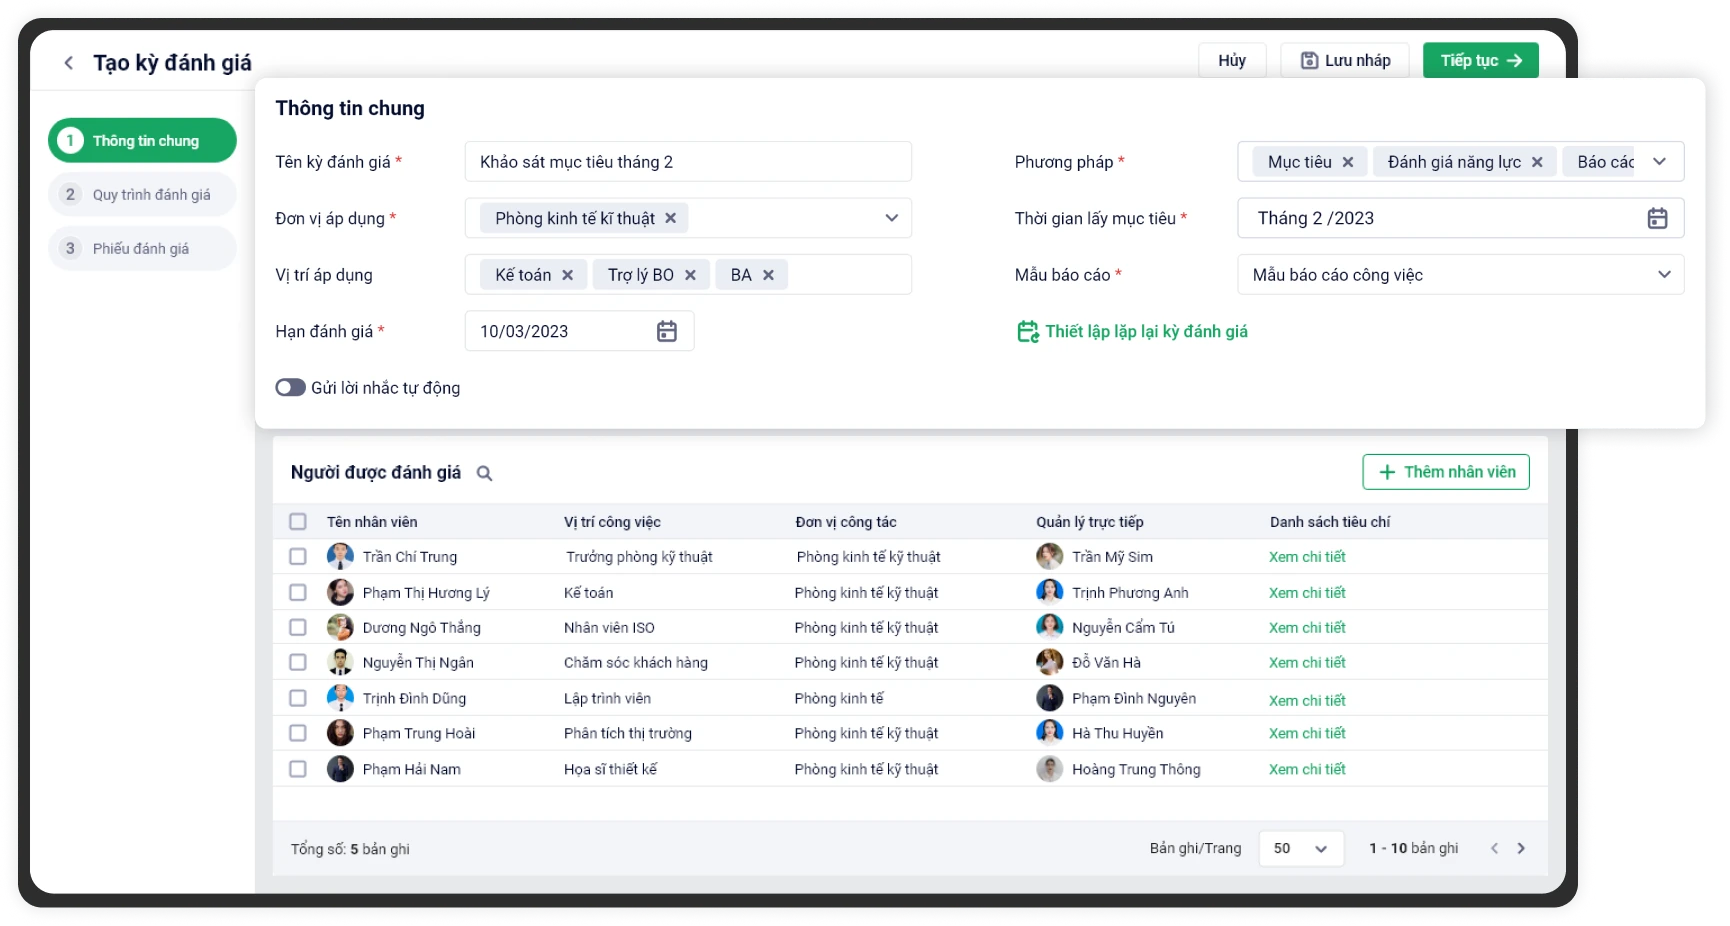
Task: Click manager avatar of Nguyễn Cẩm Tú
Action: point(1049,627)
